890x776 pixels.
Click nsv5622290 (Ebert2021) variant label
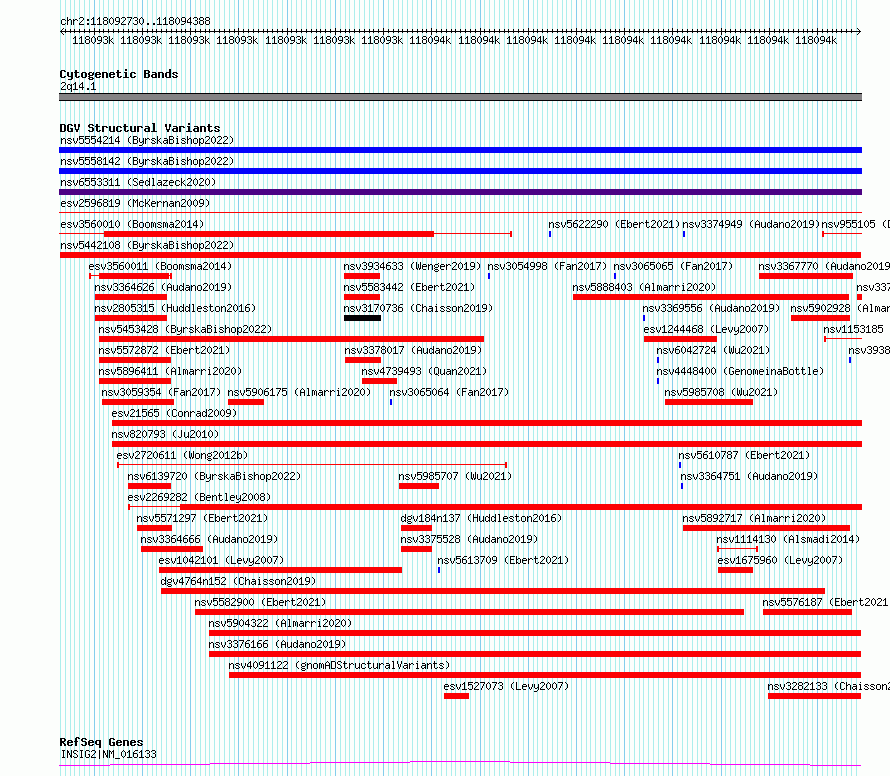[x=614, y=224]
